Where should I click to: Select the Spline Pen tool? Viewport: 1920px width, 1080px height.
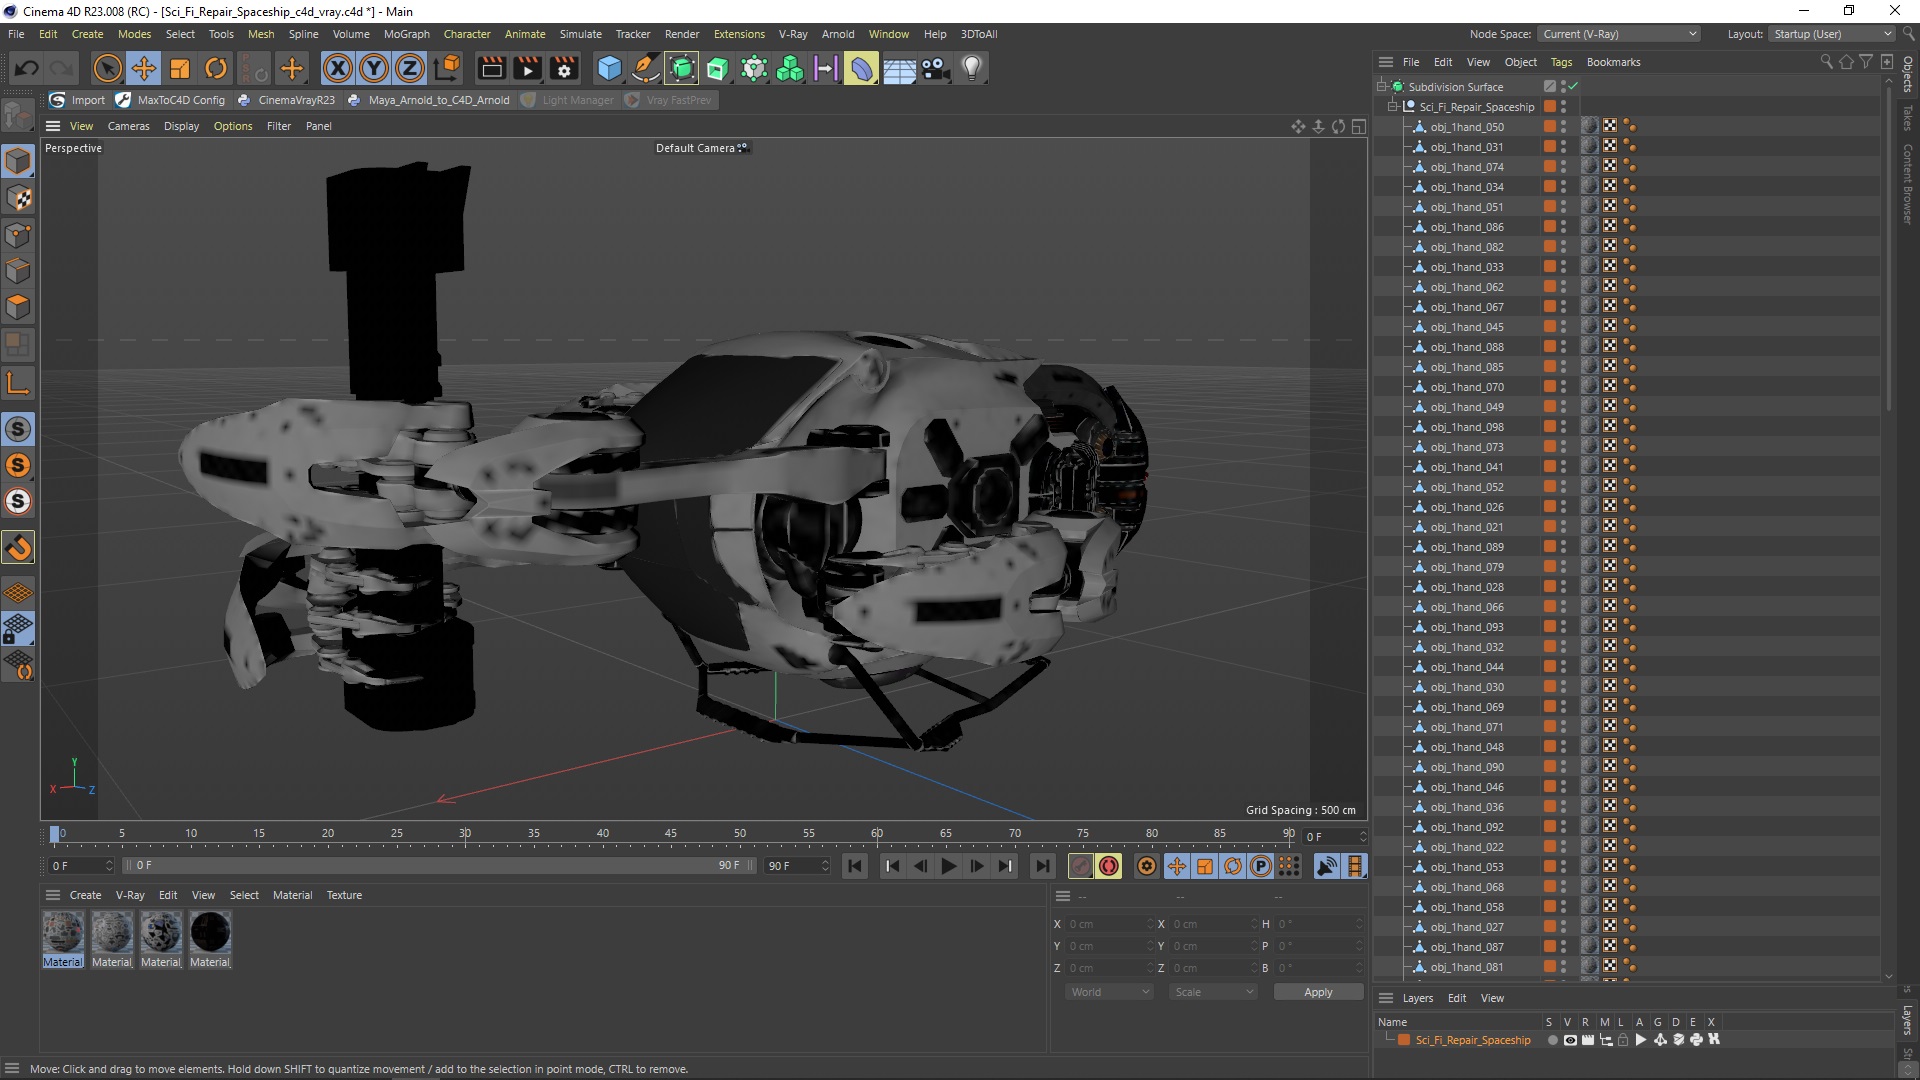tap(646, 68)
